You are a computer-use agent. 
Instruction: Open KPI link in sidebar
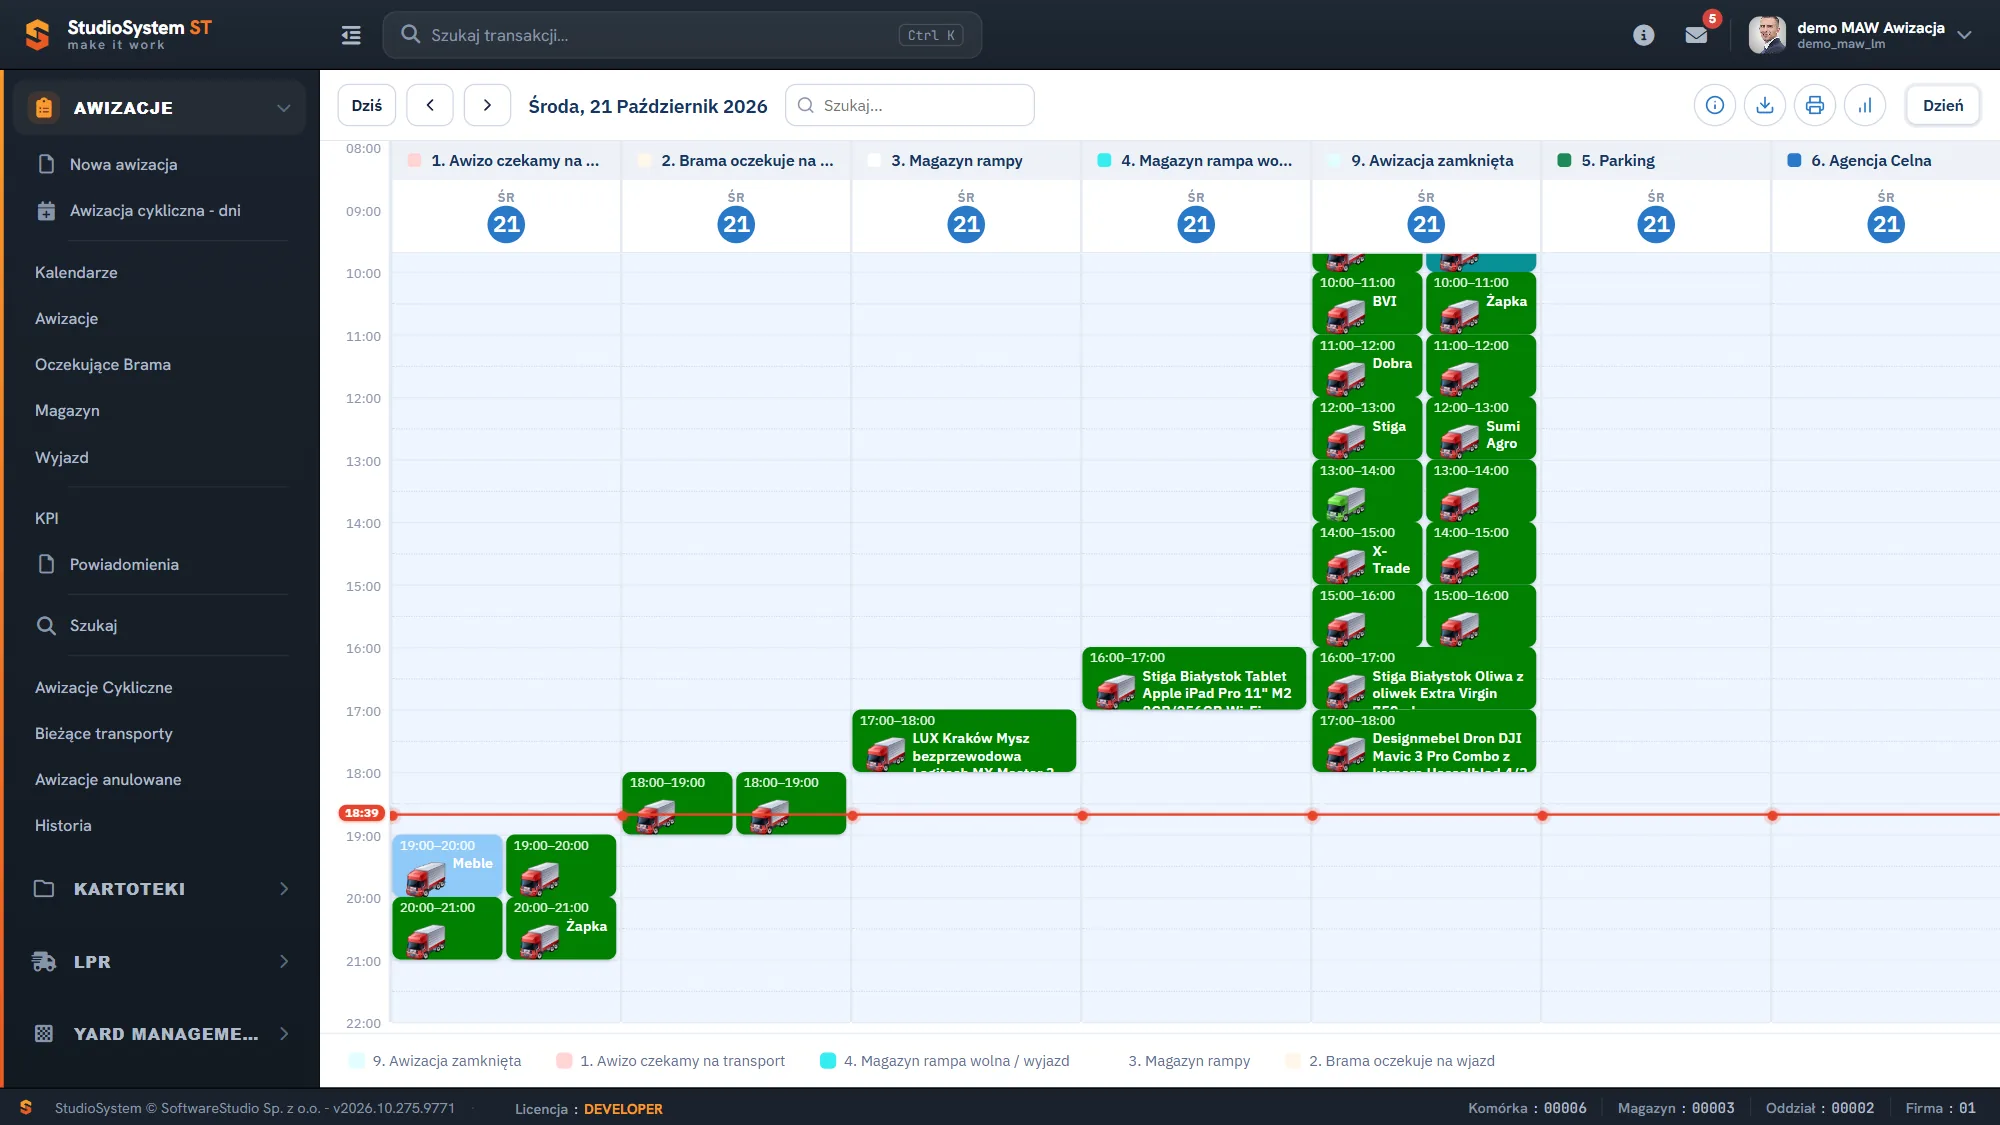click(x=47, y=518)
